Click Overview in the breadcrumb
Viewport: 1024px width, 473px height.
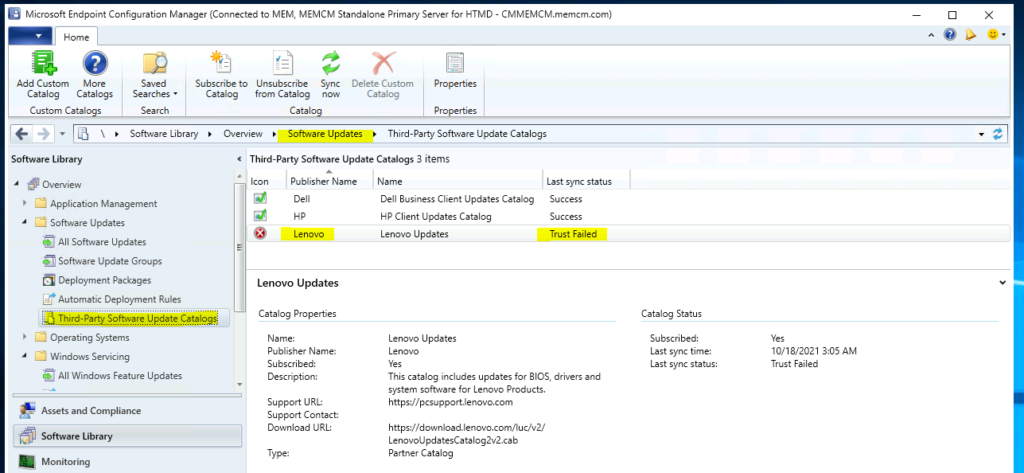[243, 134]
